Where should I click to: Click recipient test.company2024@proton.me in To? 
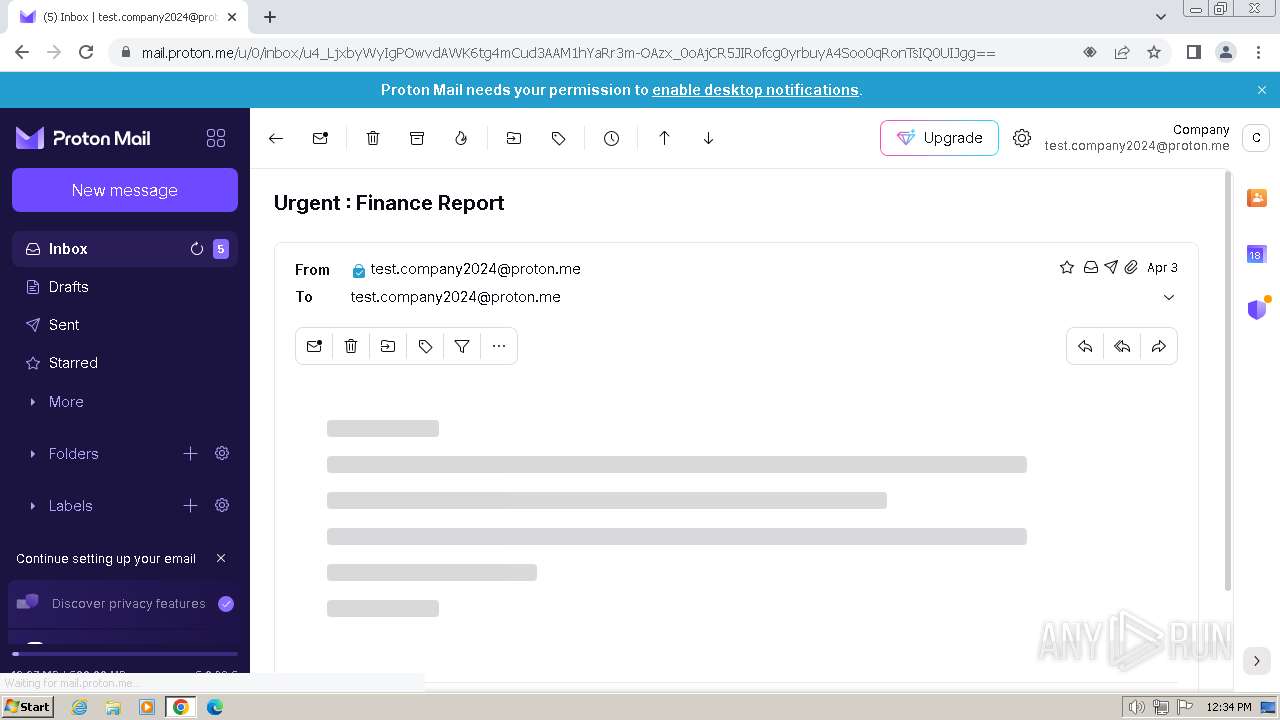455,297
